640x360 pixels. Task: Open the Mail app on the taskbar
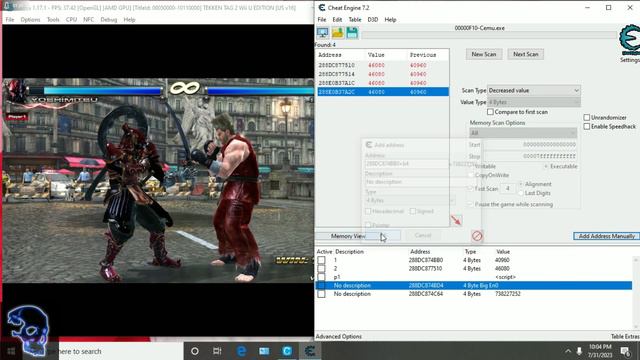click(x=264, y=351)
